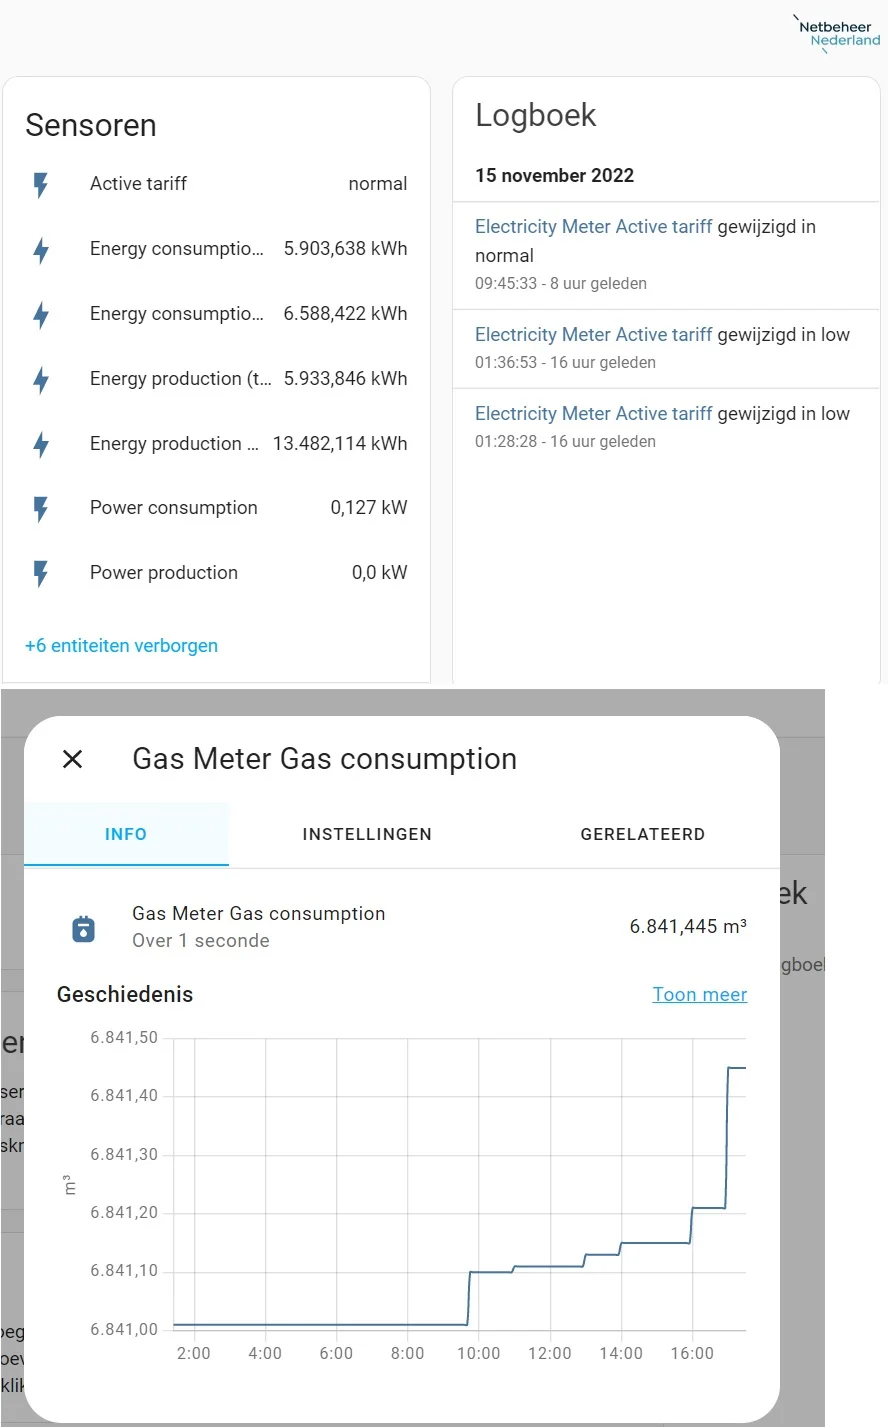
Task: Open the Gerelateerd tab
Action: (642, 834)
